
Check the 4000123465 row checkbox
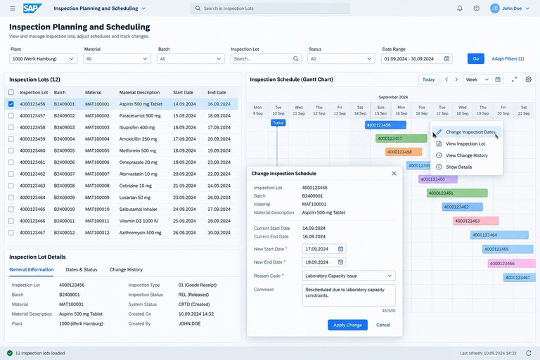point(11,209)
